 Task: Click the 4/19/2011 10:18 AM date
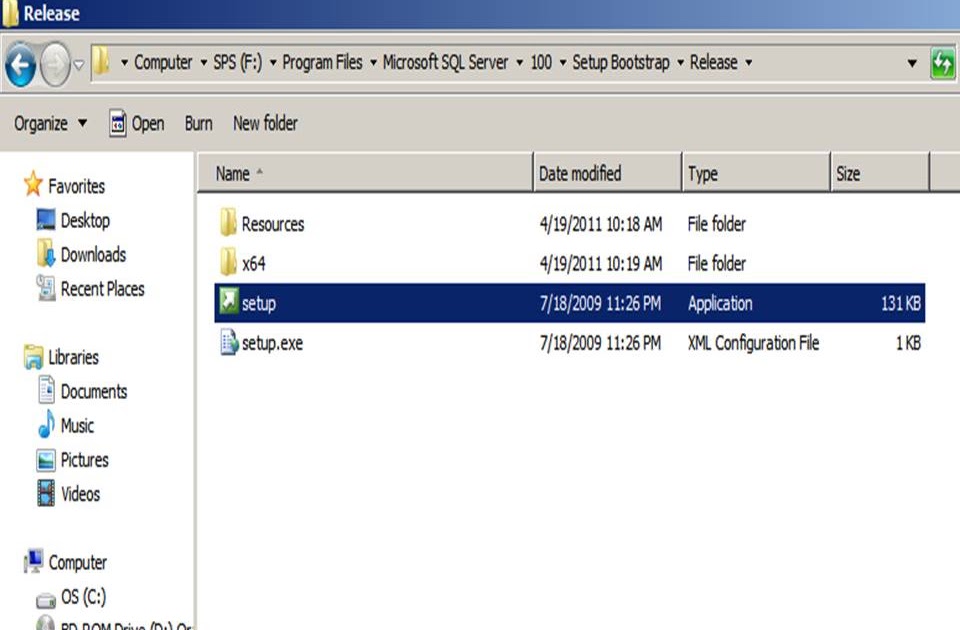tap(601, 224)
